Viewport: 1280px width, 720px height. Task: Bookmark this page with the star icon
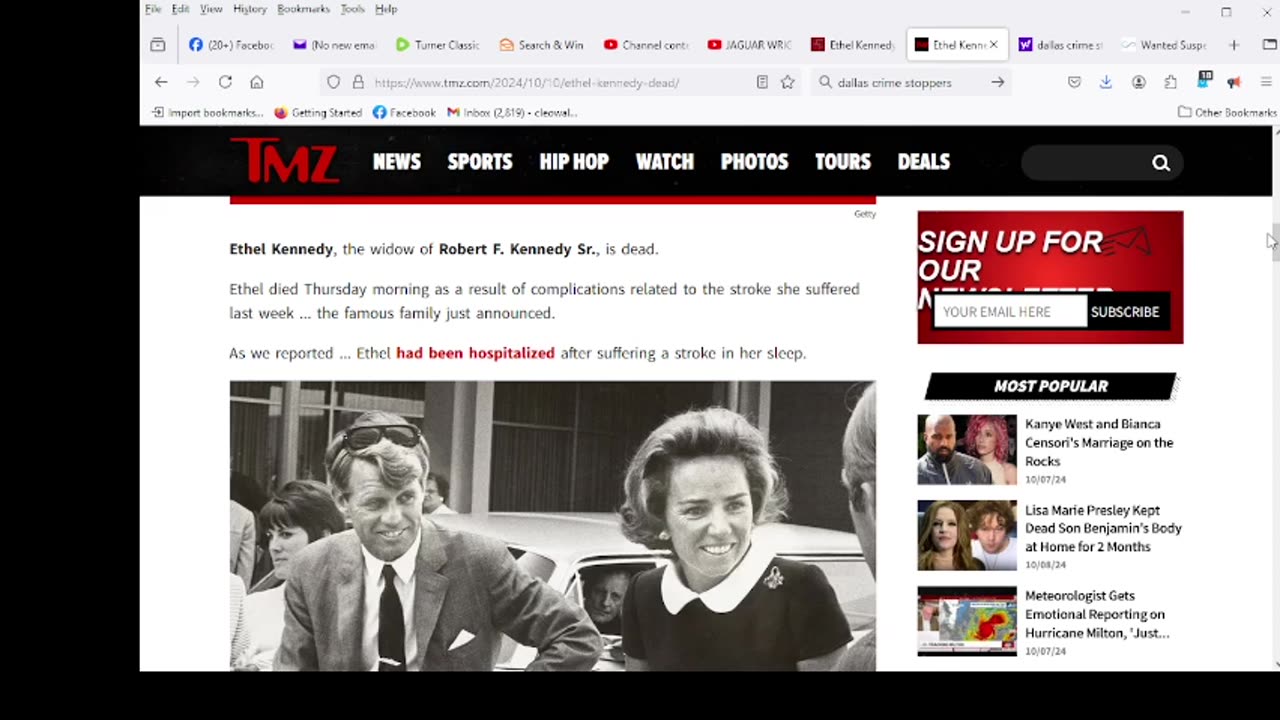787,82
